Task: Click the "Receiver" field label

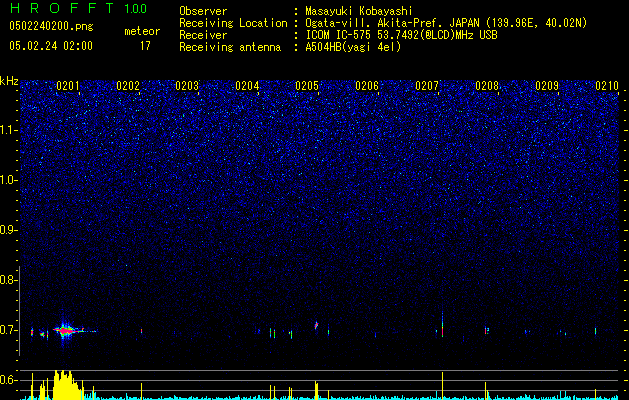Action: 203,35
